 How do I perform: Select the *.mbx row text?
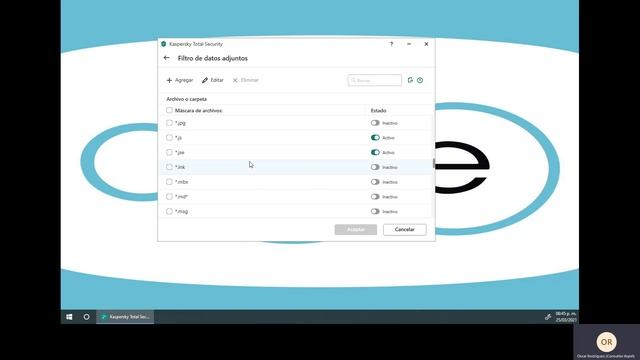(181, 182)
